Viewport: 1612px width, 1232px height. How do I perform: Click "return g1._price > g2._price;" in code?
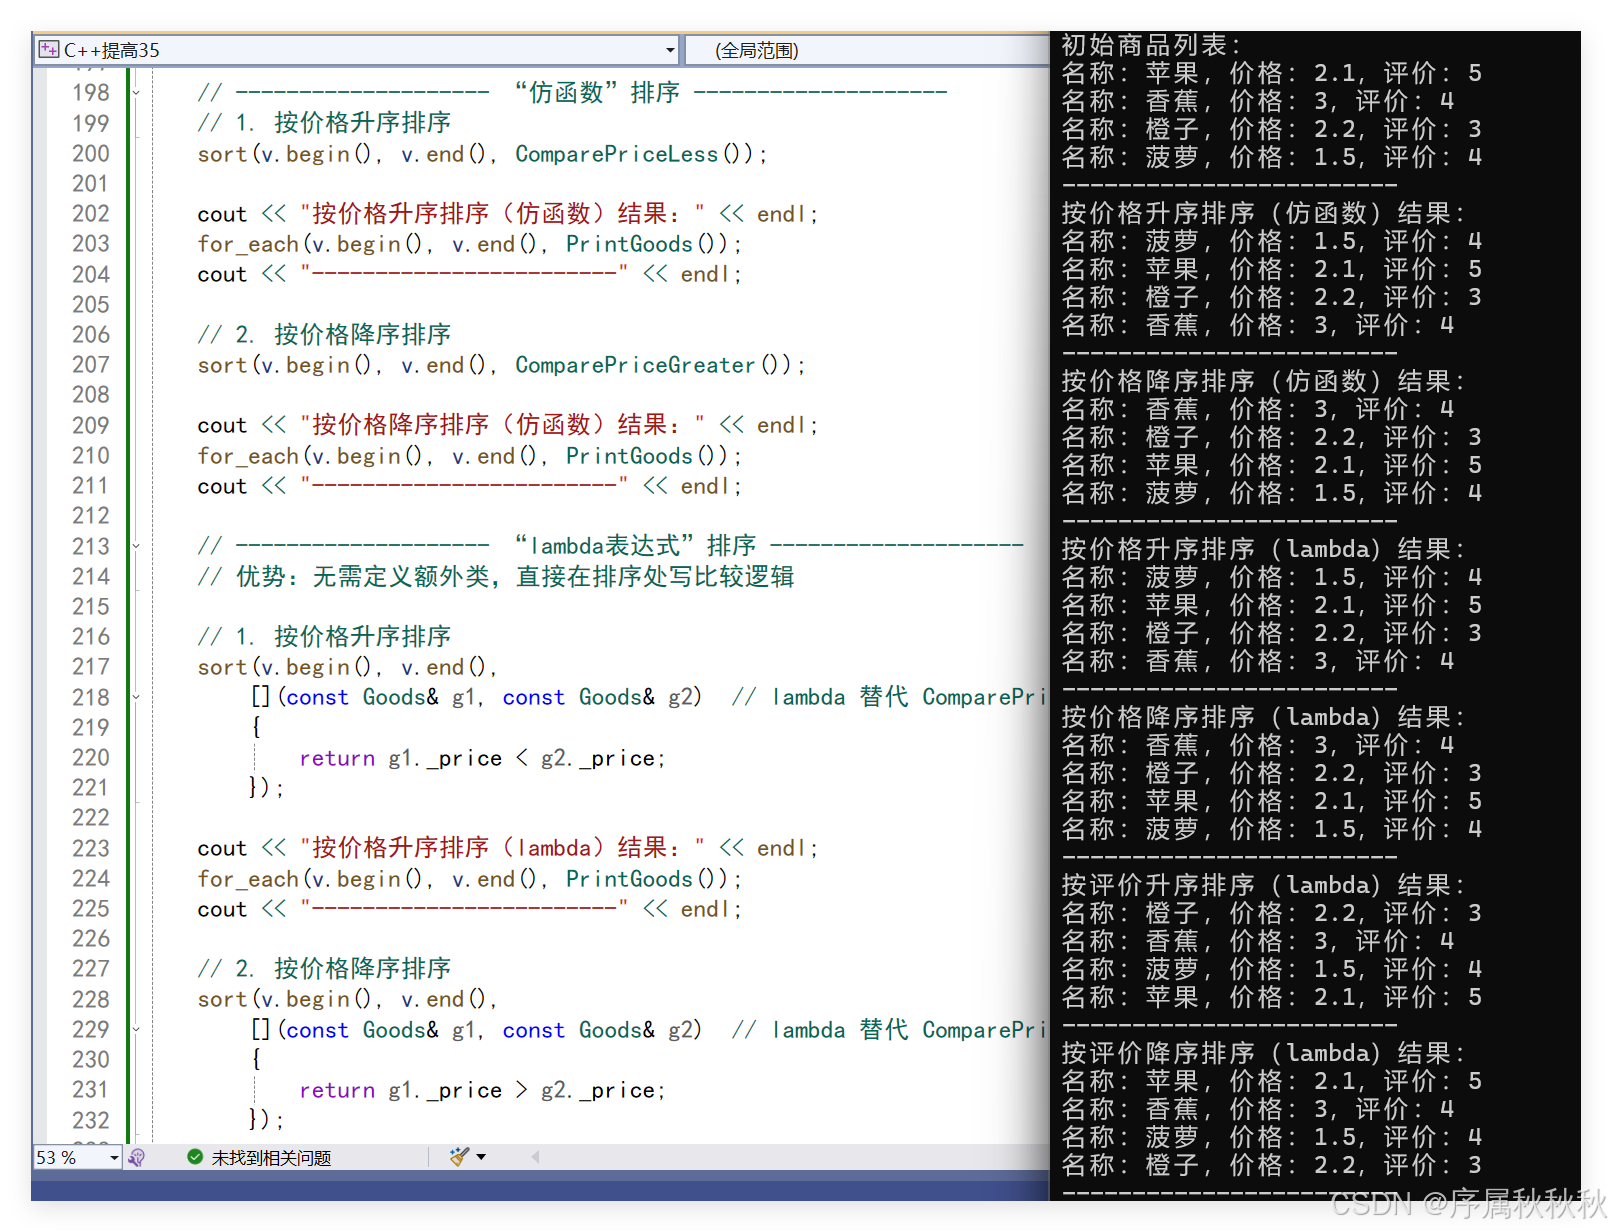[x=482, y=1090]
